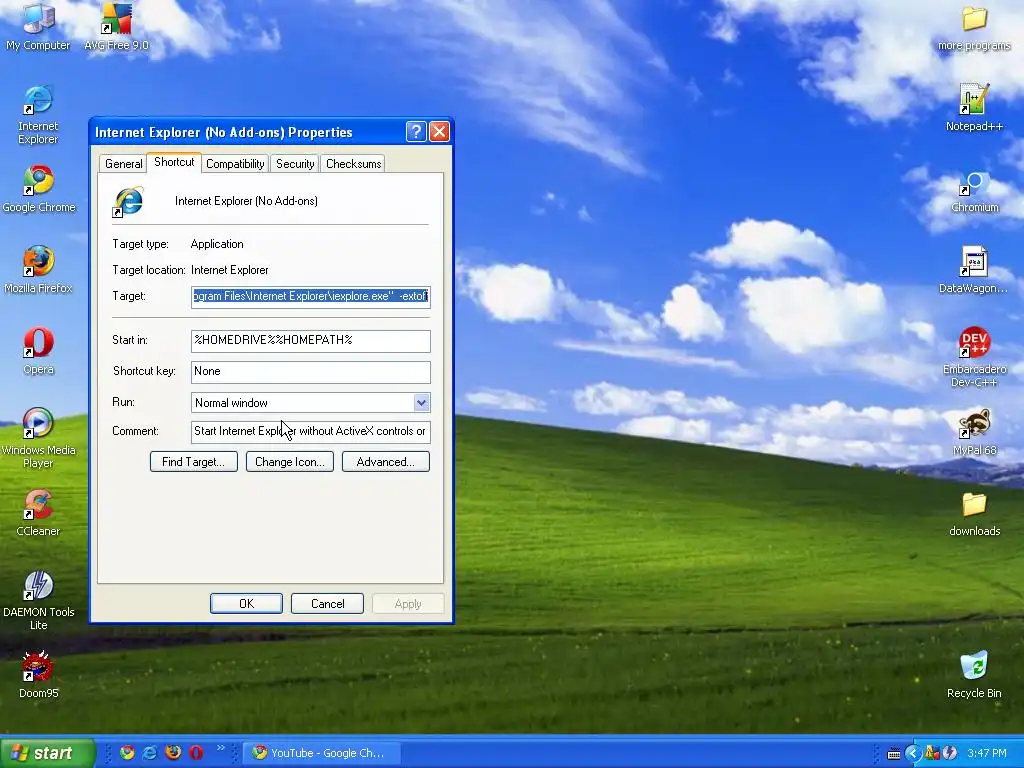Launch Firefox from Quick Launch bar
The width and height of the screenshot is (1024, 768).
[173, 752]
